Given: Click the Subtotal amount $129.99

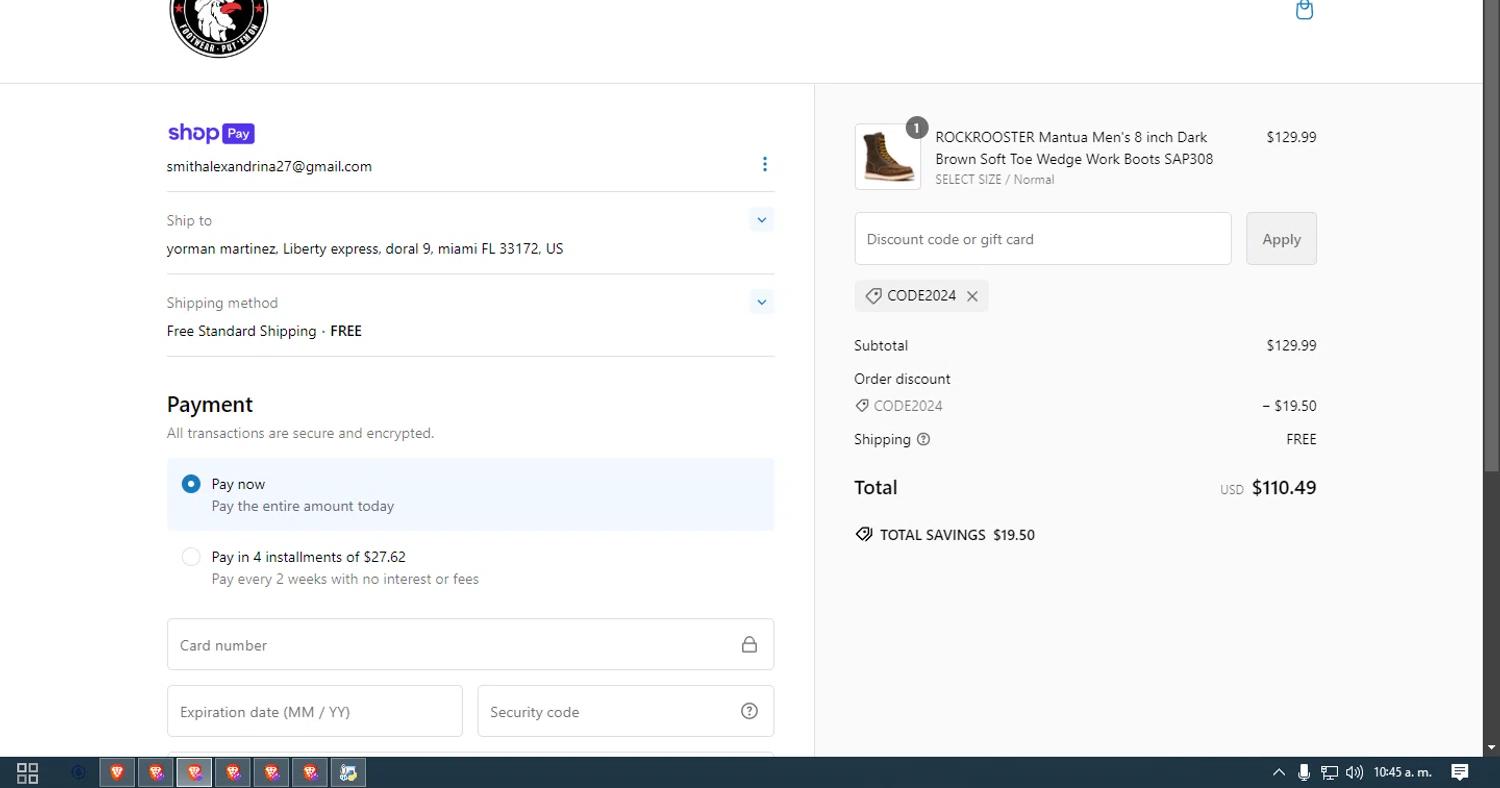Looking at the screenshot, I should (x=1291, y=345).
